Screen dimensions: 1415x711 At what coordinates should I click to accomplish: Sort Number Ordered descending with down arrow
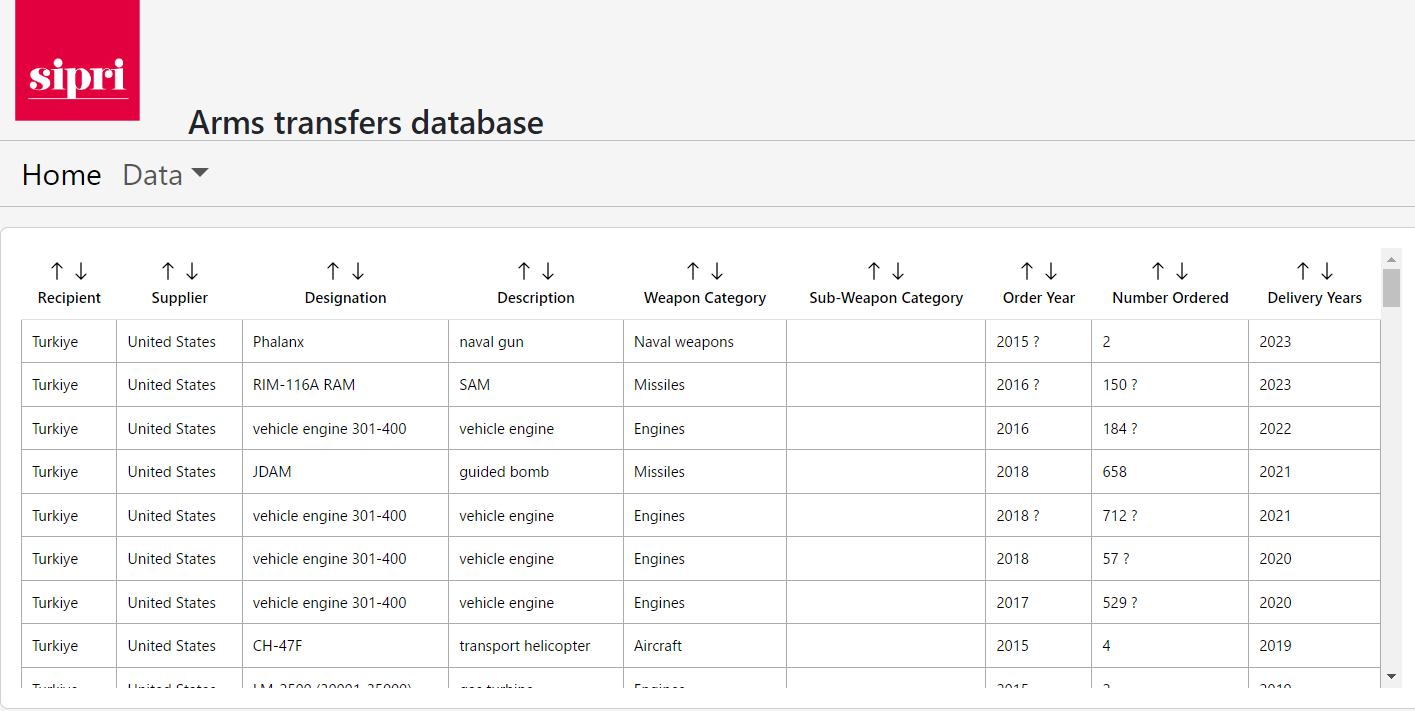1182,271
